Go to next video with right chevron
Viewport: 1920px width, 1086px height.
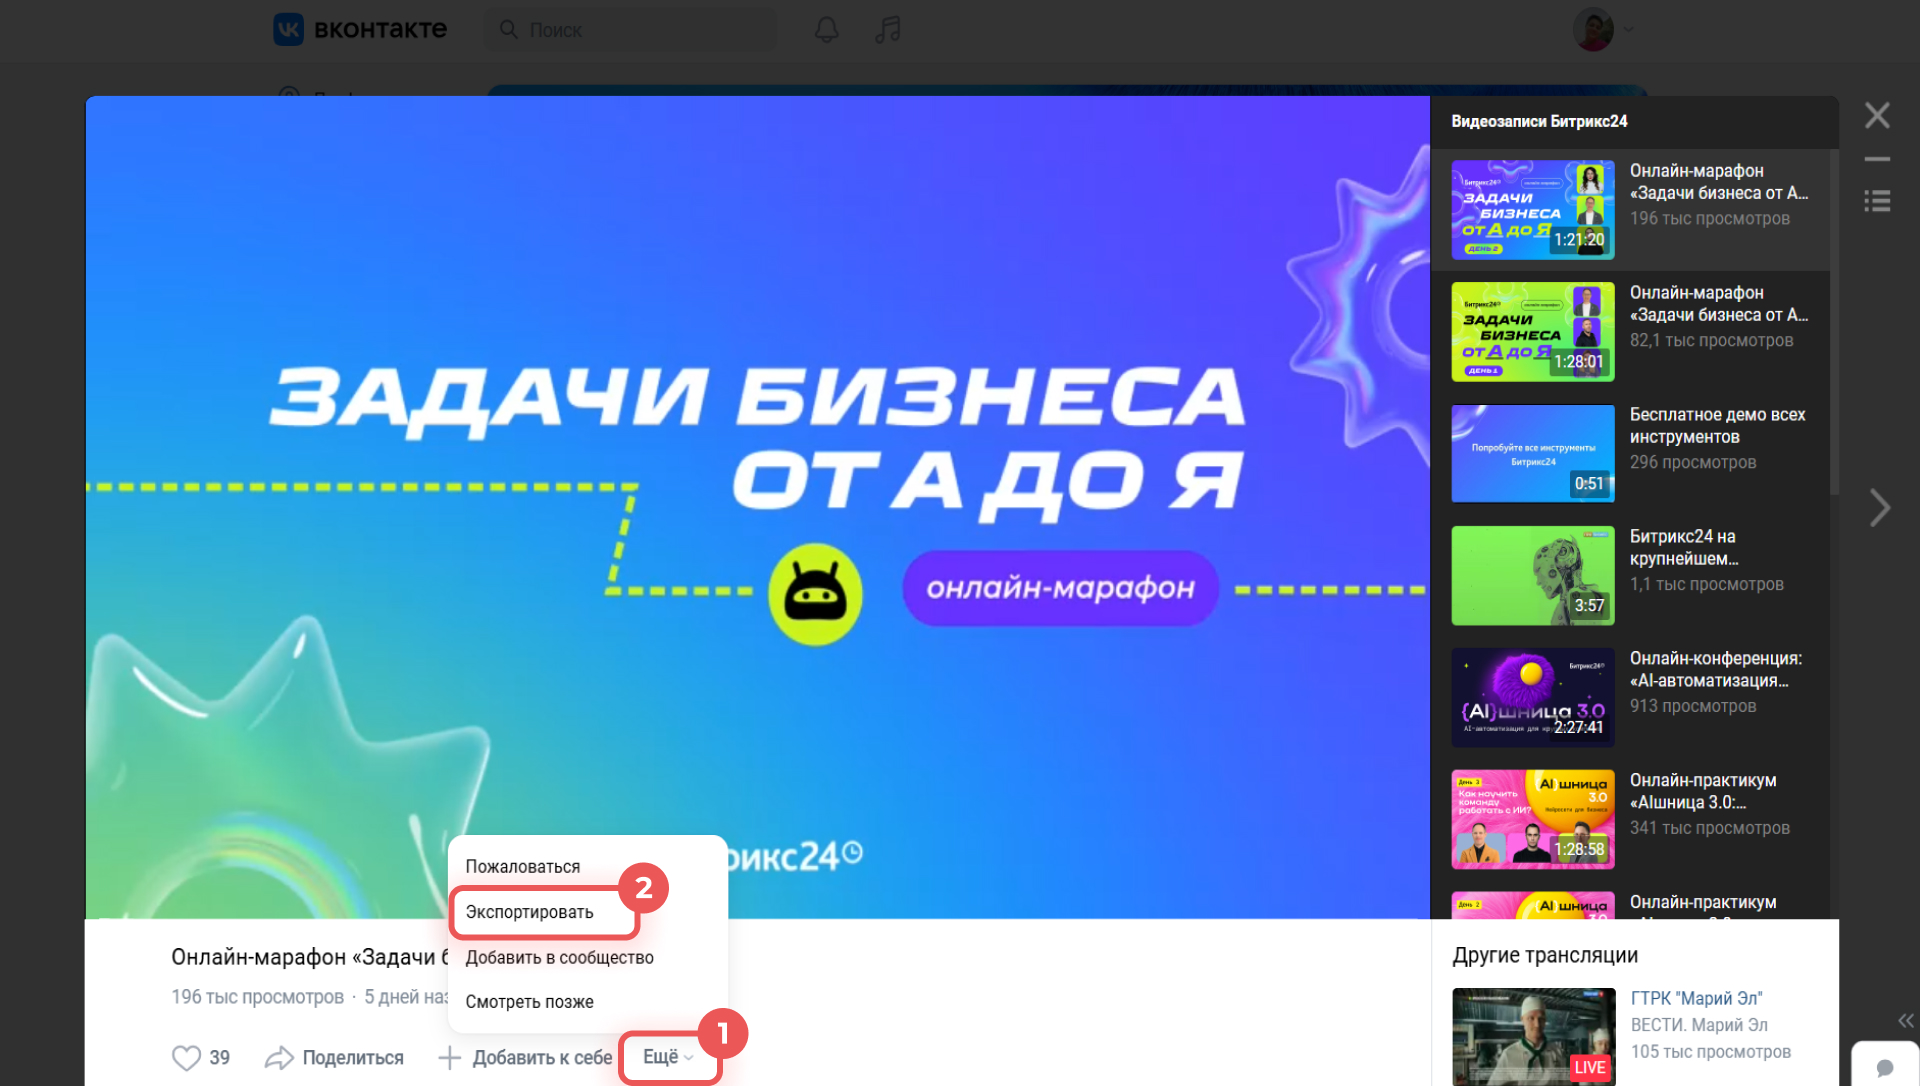coord(1879,508)
